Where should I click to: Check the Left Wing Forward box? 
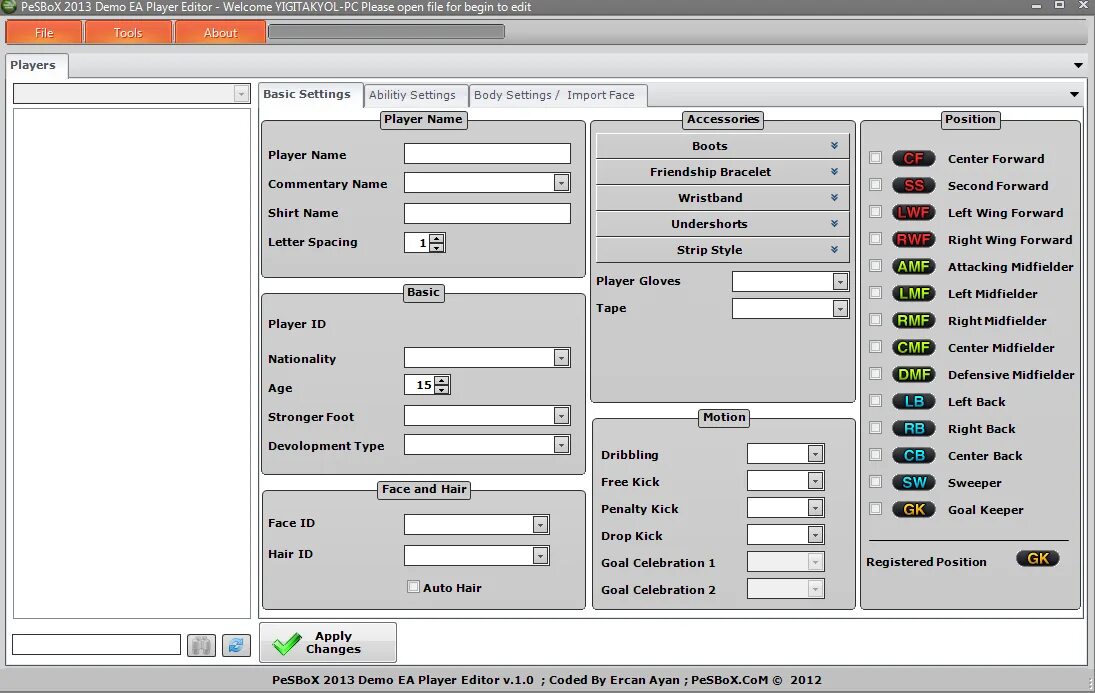point(876,212)
